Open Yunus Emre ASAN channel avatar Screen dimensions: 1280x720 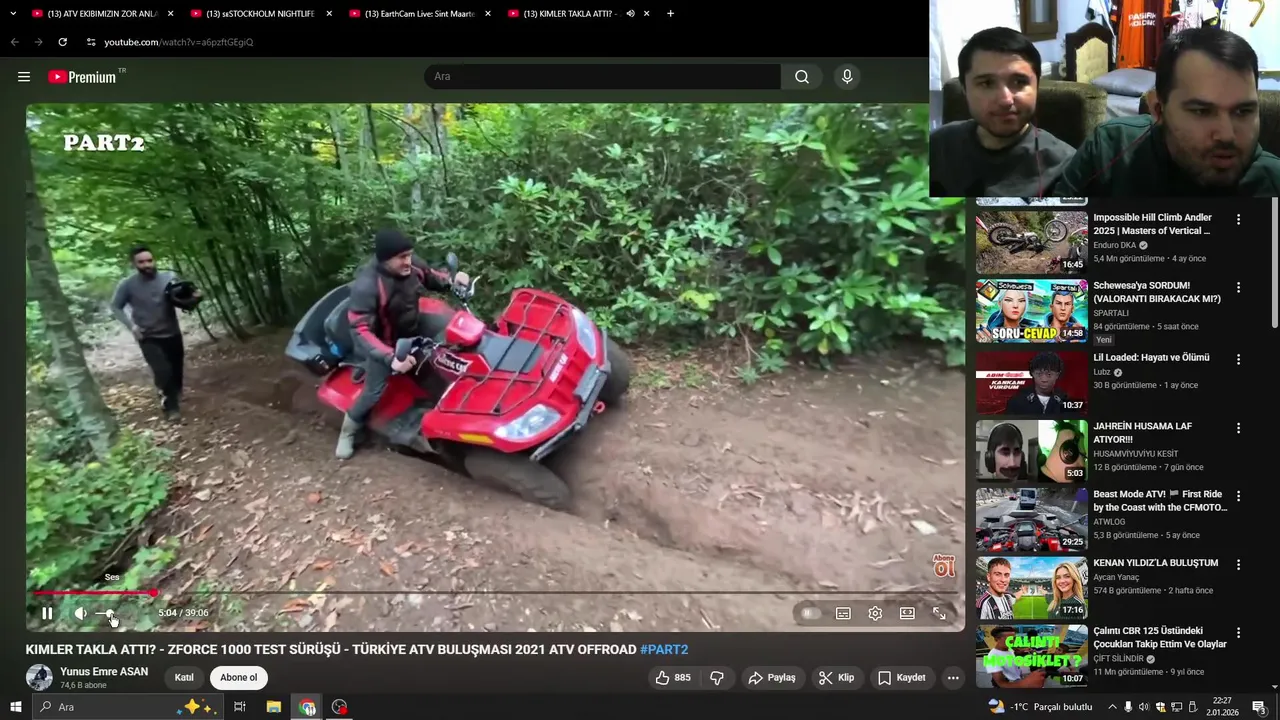(39, 677)
